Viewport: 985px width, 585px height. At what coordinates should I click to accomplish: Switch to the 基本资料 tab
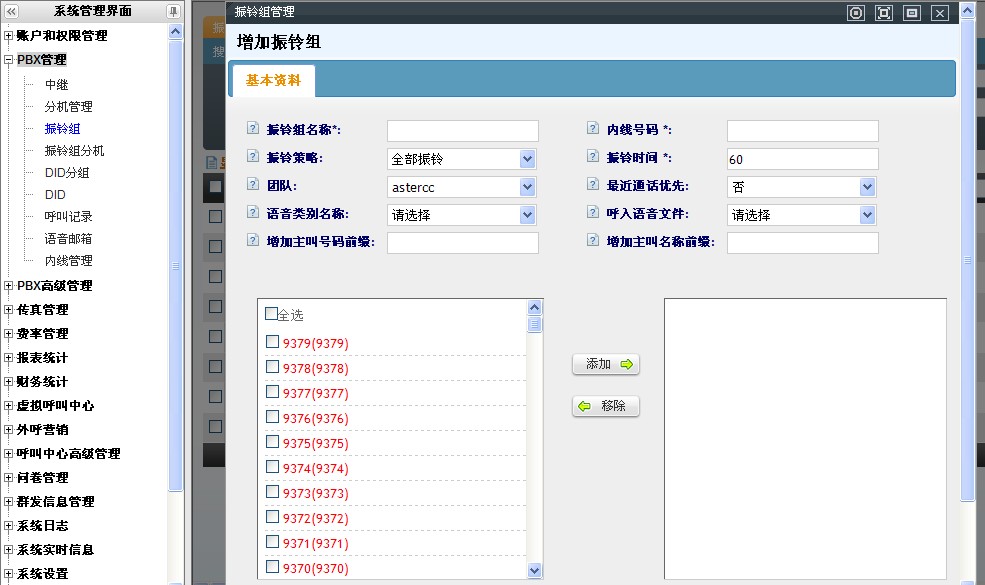[x=273, y=81]
